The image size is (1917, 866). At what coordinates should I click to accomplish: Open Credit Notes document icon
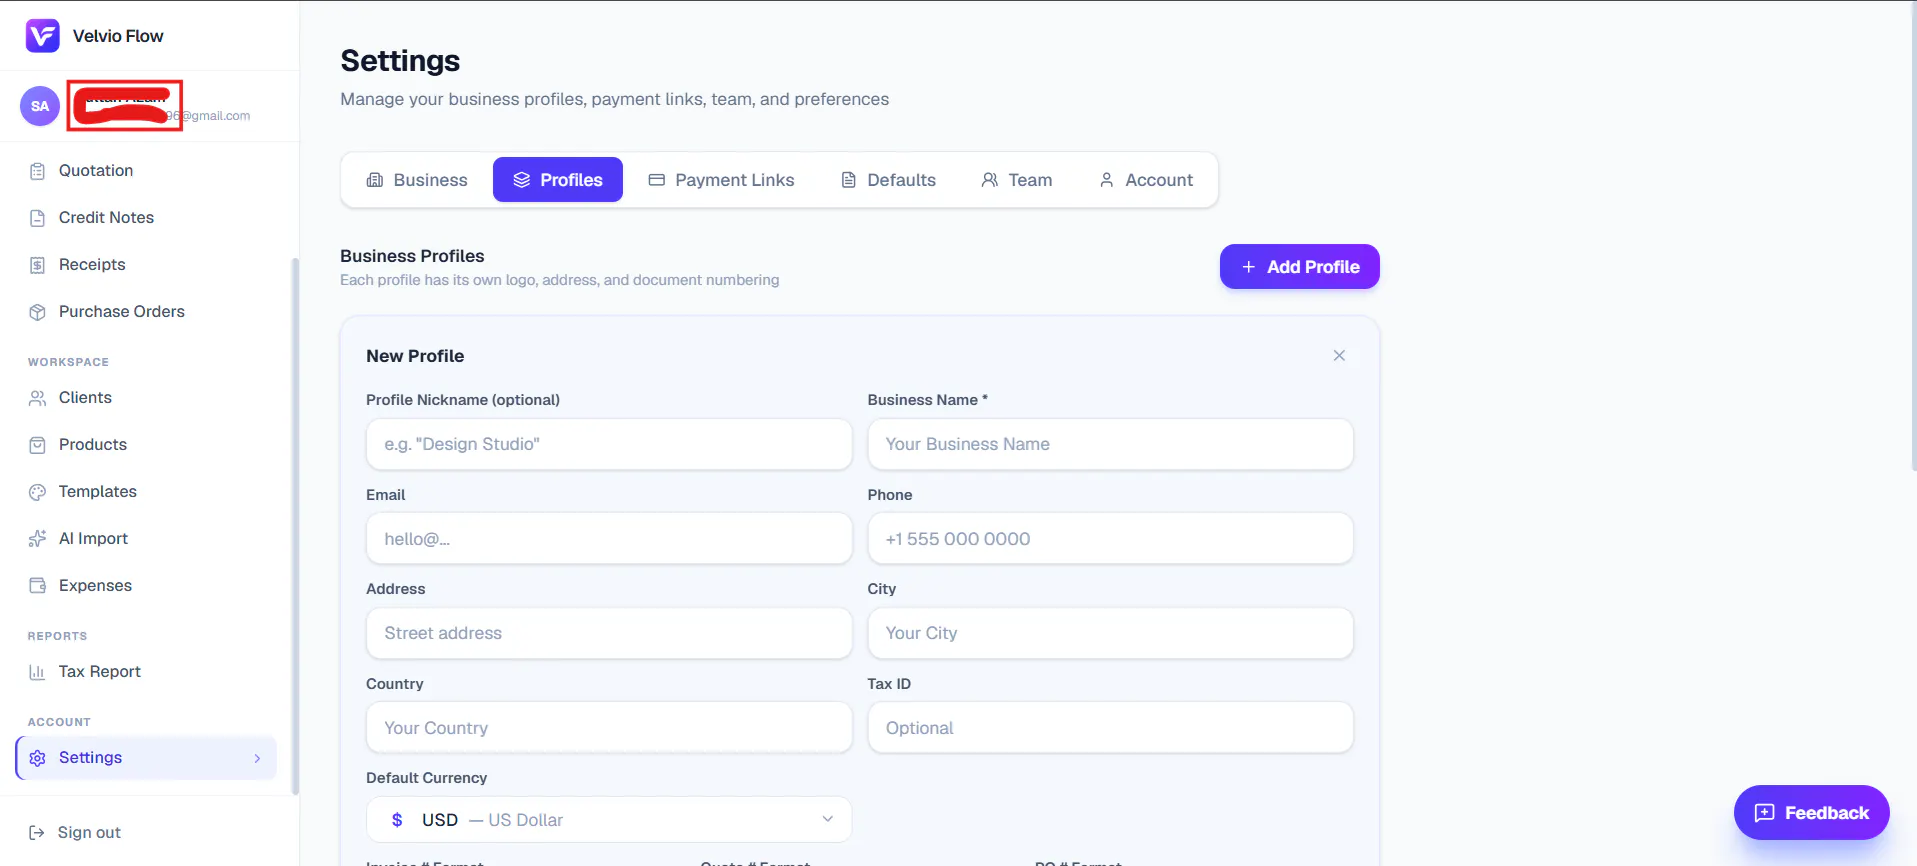pyautogui.click(x=37, y=218)
